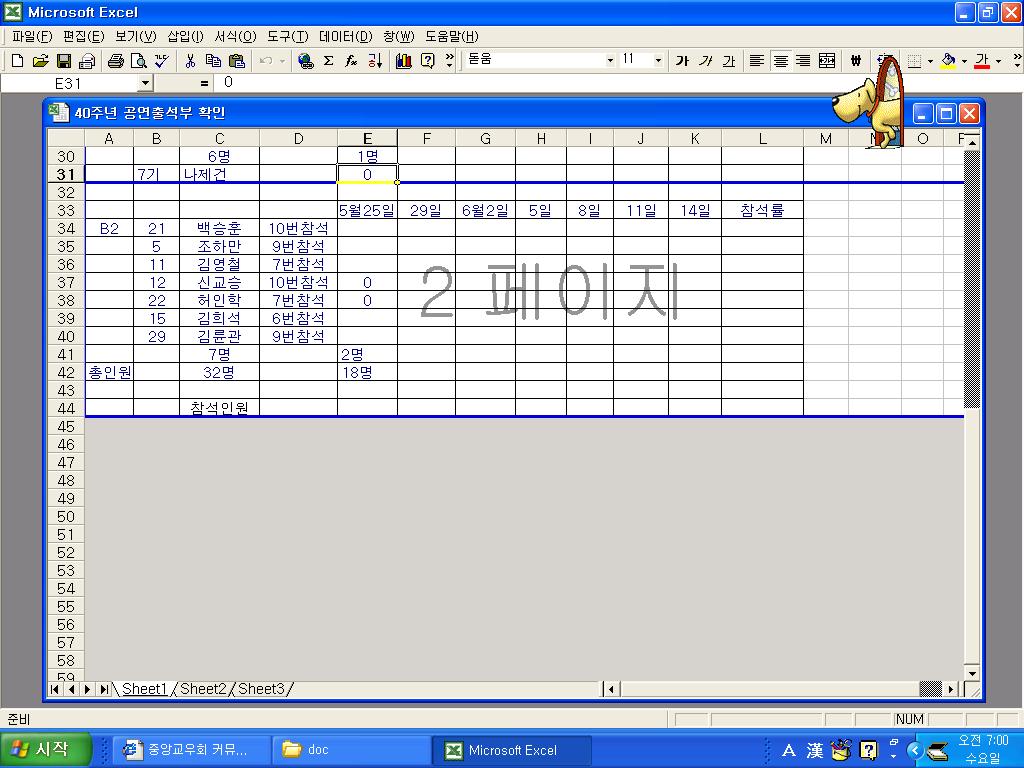Toggle bold formatting button
Screen dimensions: 1024x768
click(682, 61)
